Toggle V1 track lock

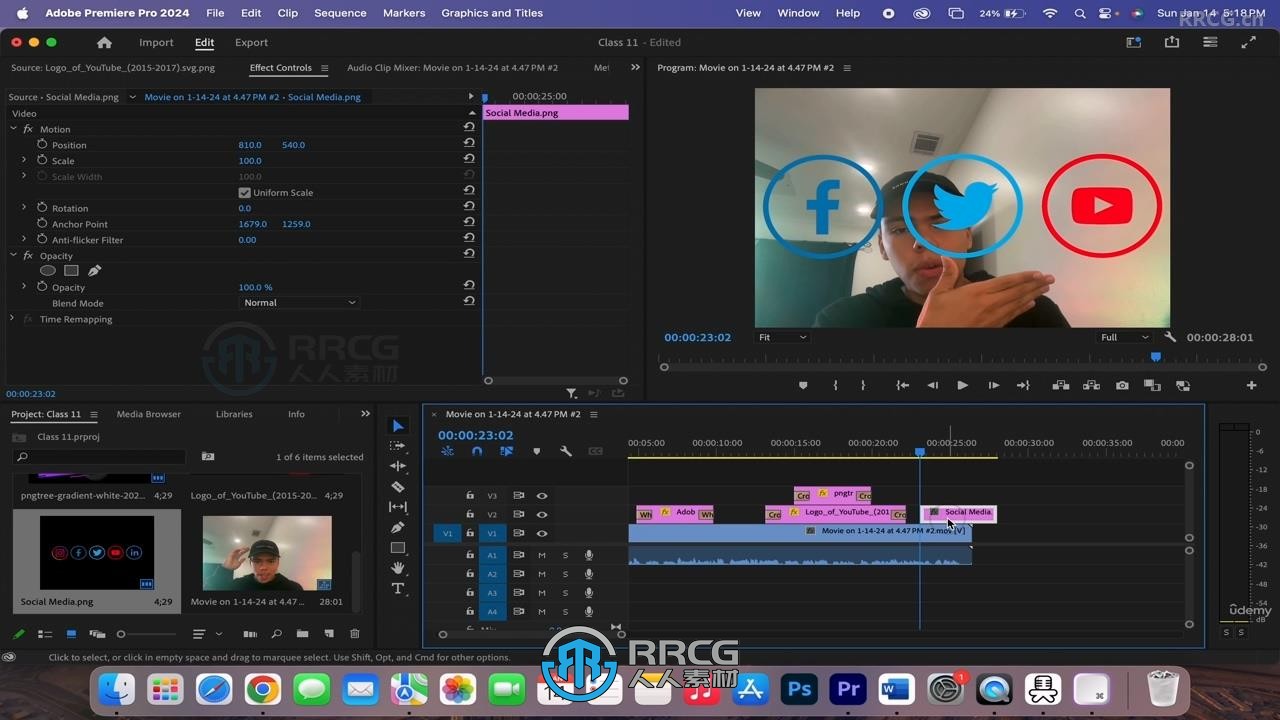(470, 534)
